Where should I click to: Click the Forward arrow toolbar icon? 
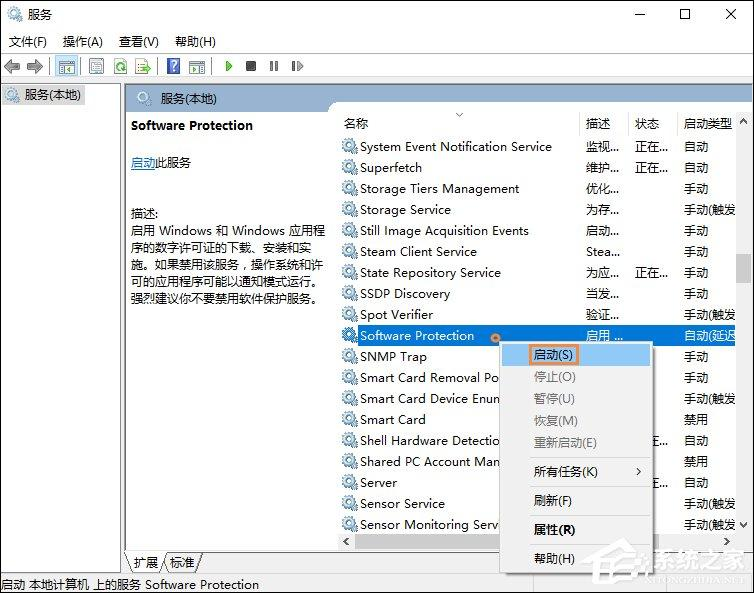35,66
